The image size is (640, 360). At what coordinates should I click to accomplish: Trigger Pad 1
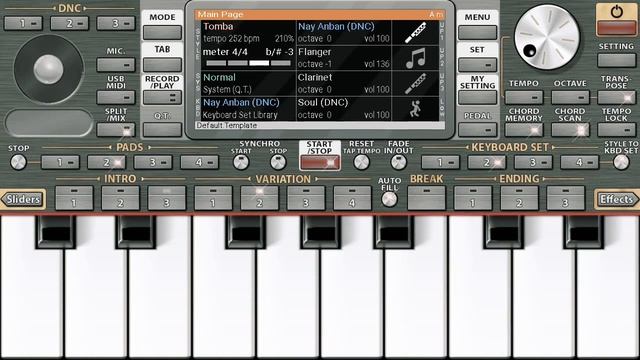click(60, 162)
